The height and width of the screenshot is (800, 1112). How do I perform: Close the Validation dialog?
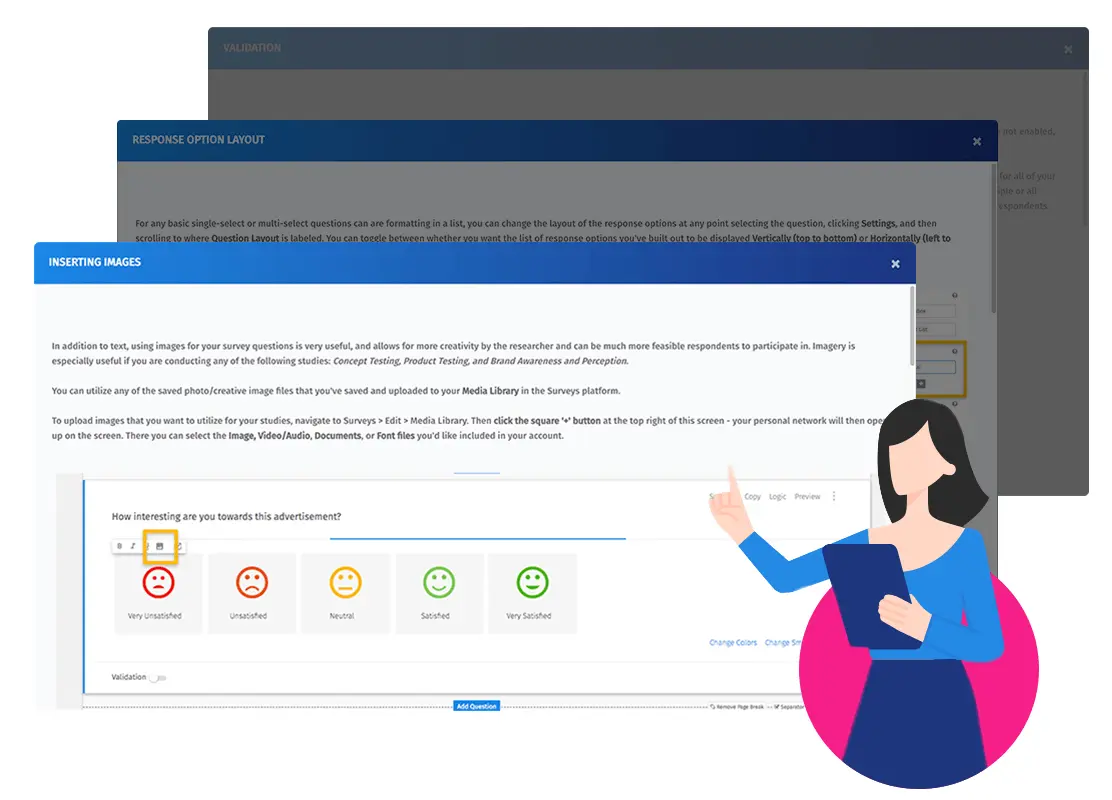coord(1068,50)
